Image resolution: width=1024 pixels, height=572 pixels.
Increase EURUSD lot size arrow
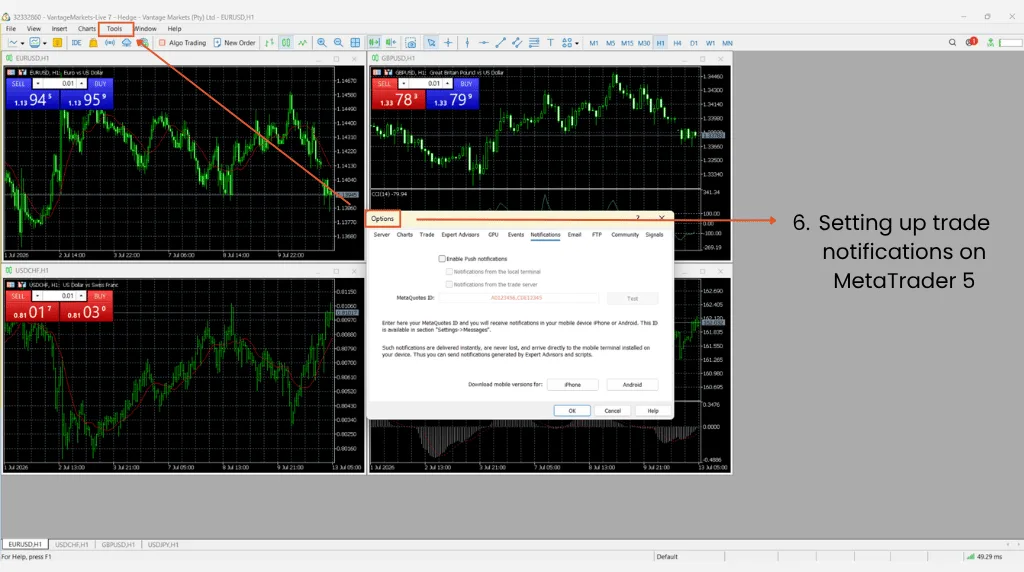(81, 84)
